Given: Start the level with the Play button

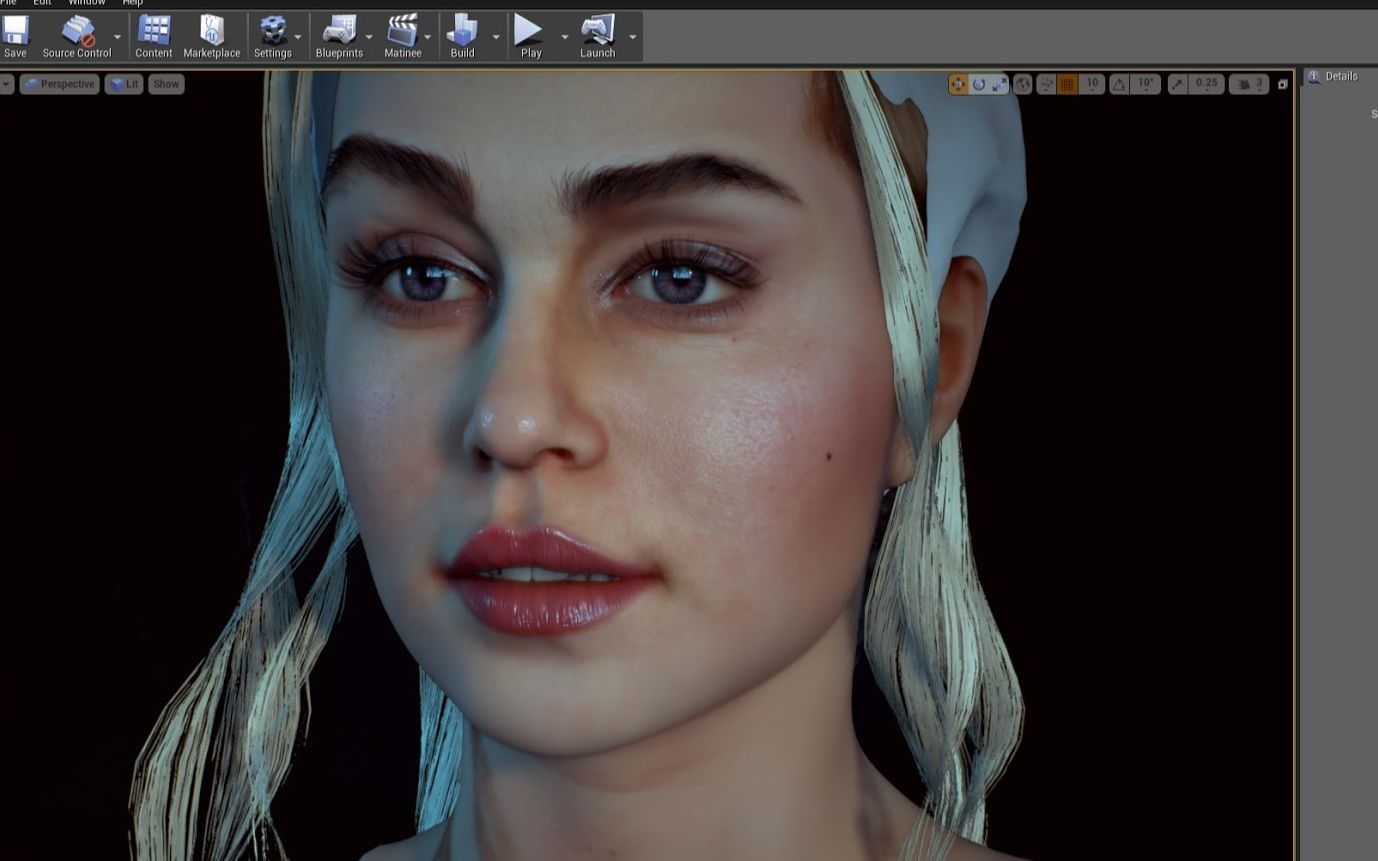Looking at the screenshot, I should click(x=530, y=37).
